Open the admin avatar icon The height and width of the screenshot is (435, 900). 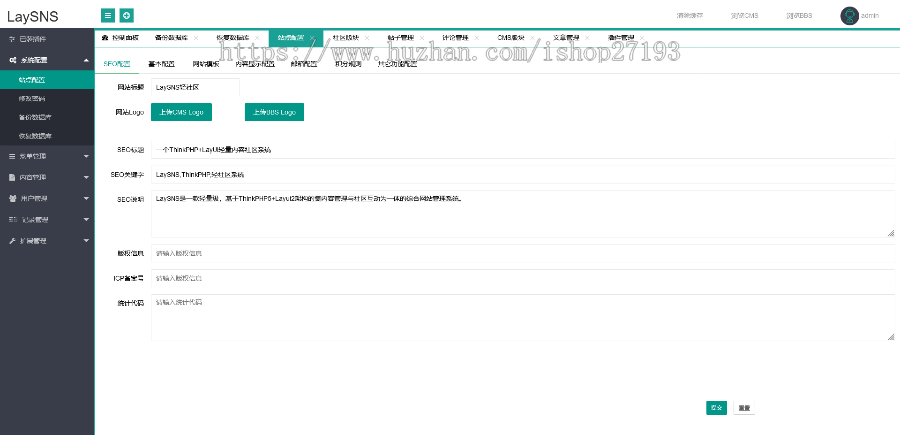pos(849,16)
